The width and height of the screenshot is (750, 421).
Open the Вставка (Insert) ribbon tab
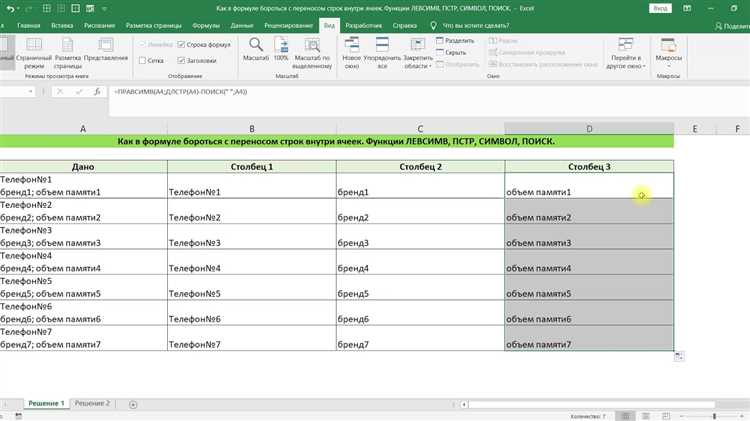(62, 25)
